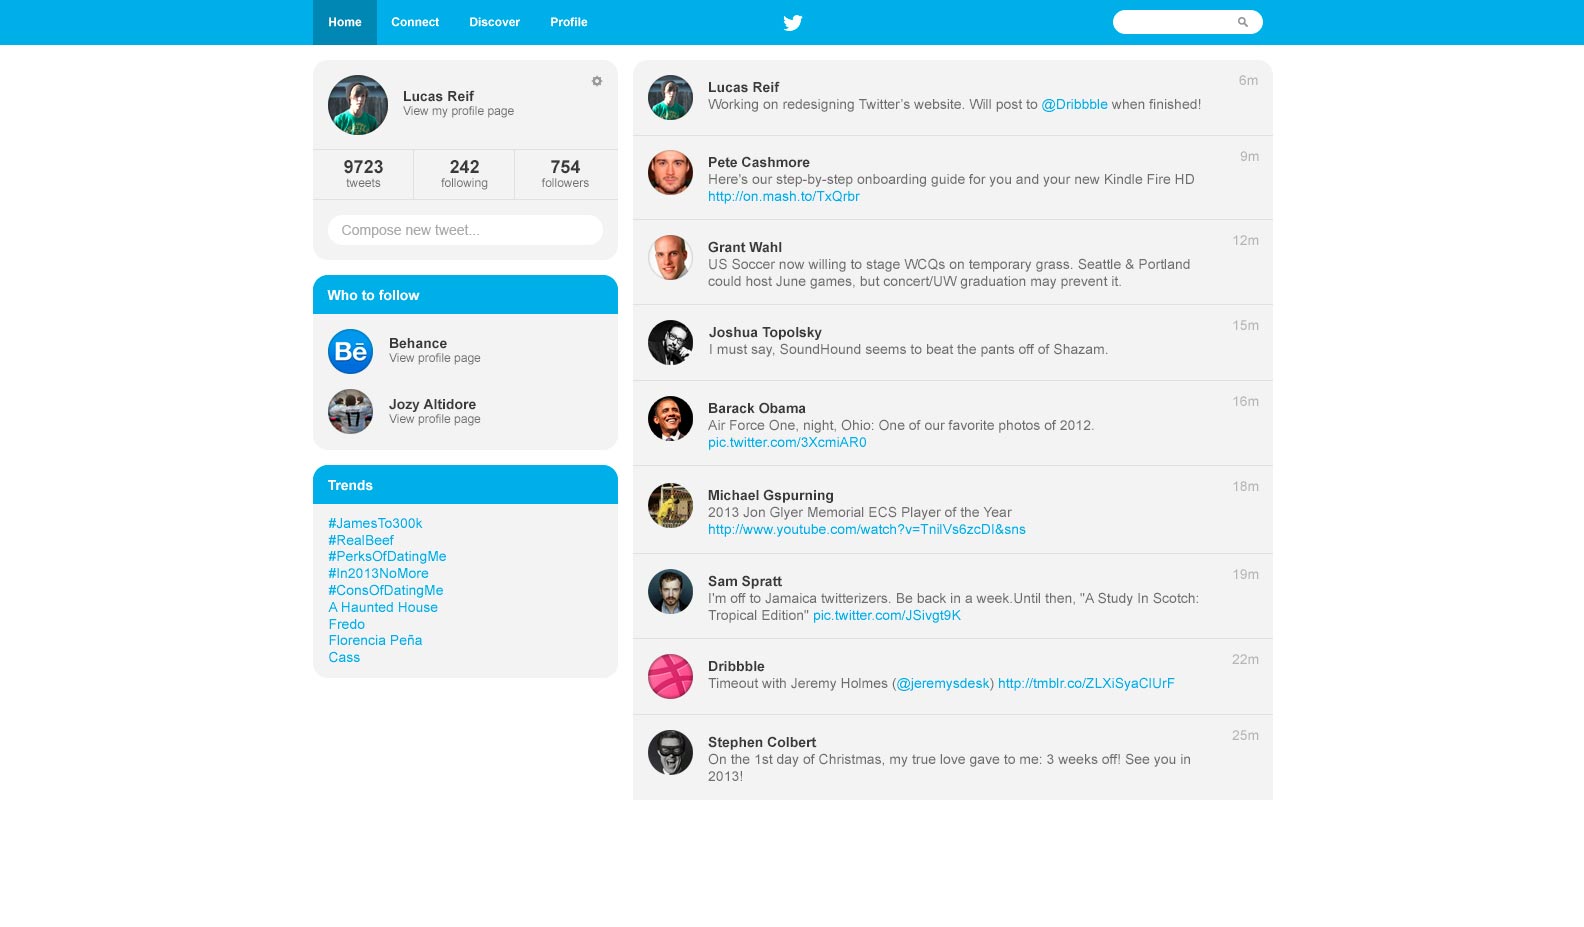The width and height of the screenshot is (1584, 927).
Task: Click the search magnifier icon
Action: tap(1243, 22)
